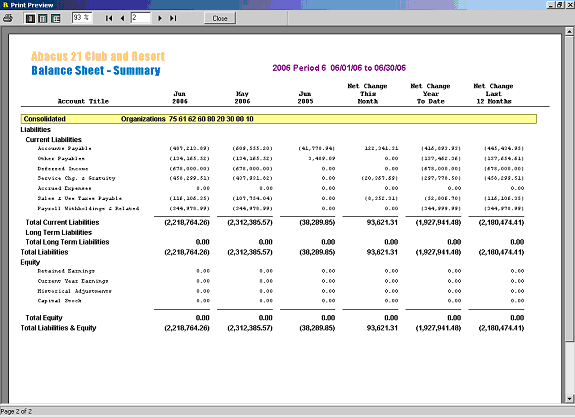Click the 'Balance Sheet - Summary' heading
This screenshot has height=418, width=575.
pyautogui.click(x=96, y=70)
